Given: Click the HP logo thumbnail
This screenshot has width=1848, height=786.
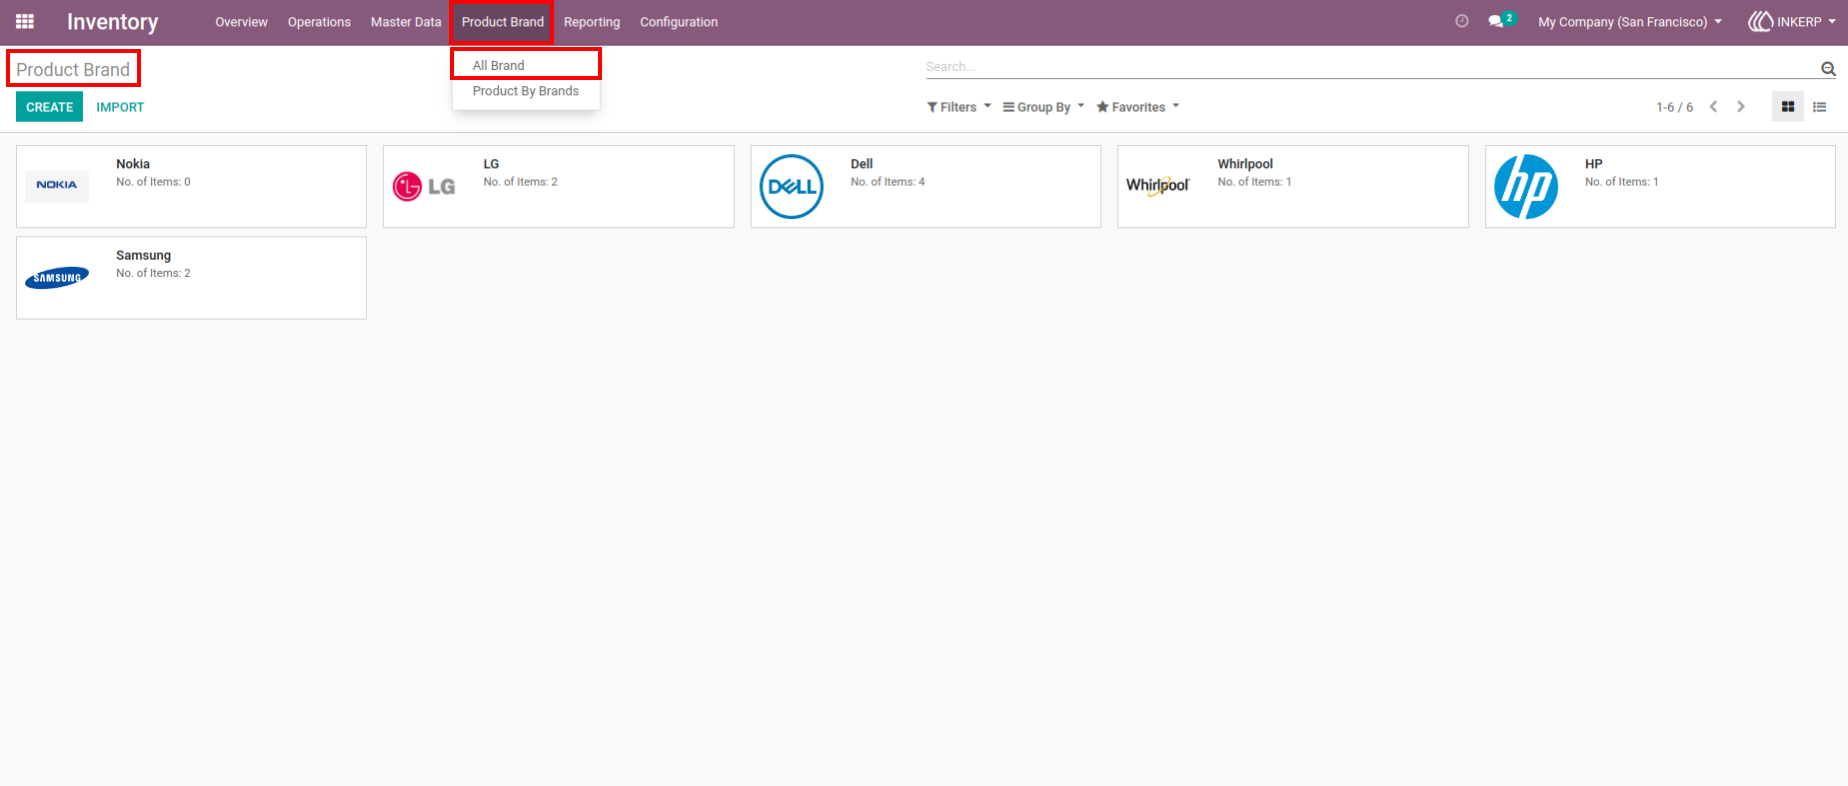Looking at the screenshot, I should (x=1526, y=186).
